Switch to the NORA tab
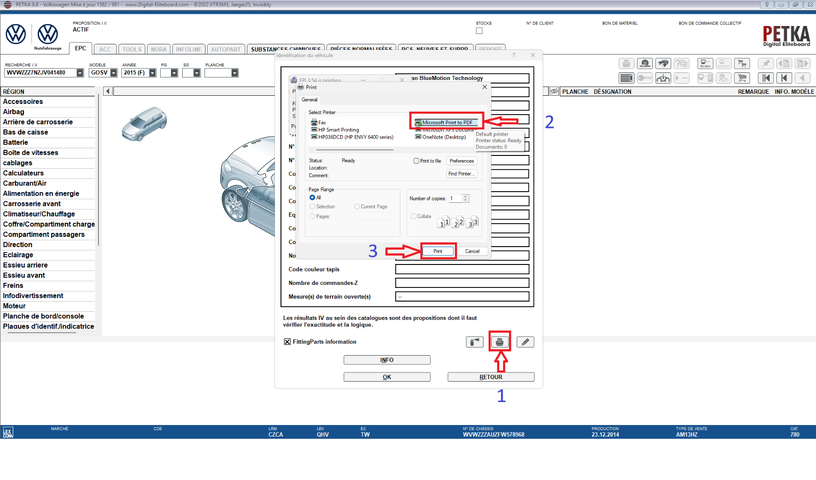The height and width of the screenshot is (480, 816). (159, 49)
